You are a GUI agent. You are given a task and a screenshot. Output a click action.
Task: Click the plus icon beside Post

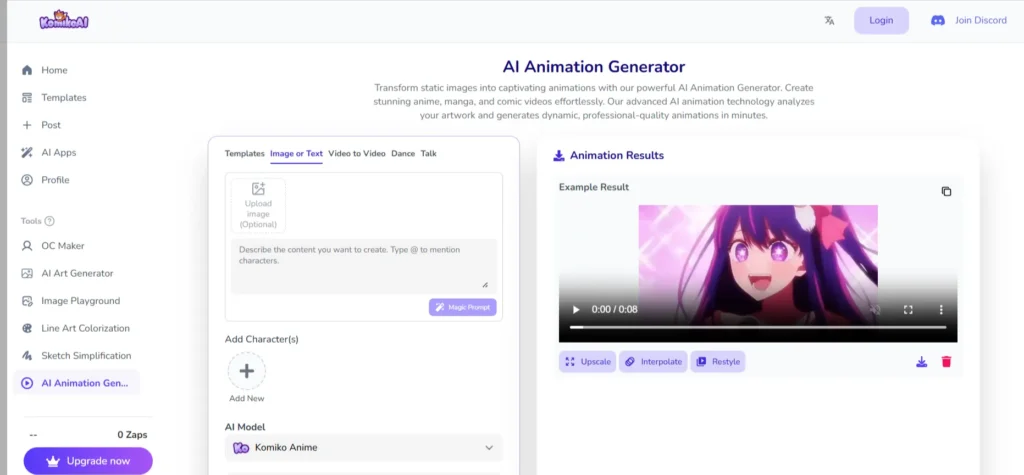coord(27,125)
